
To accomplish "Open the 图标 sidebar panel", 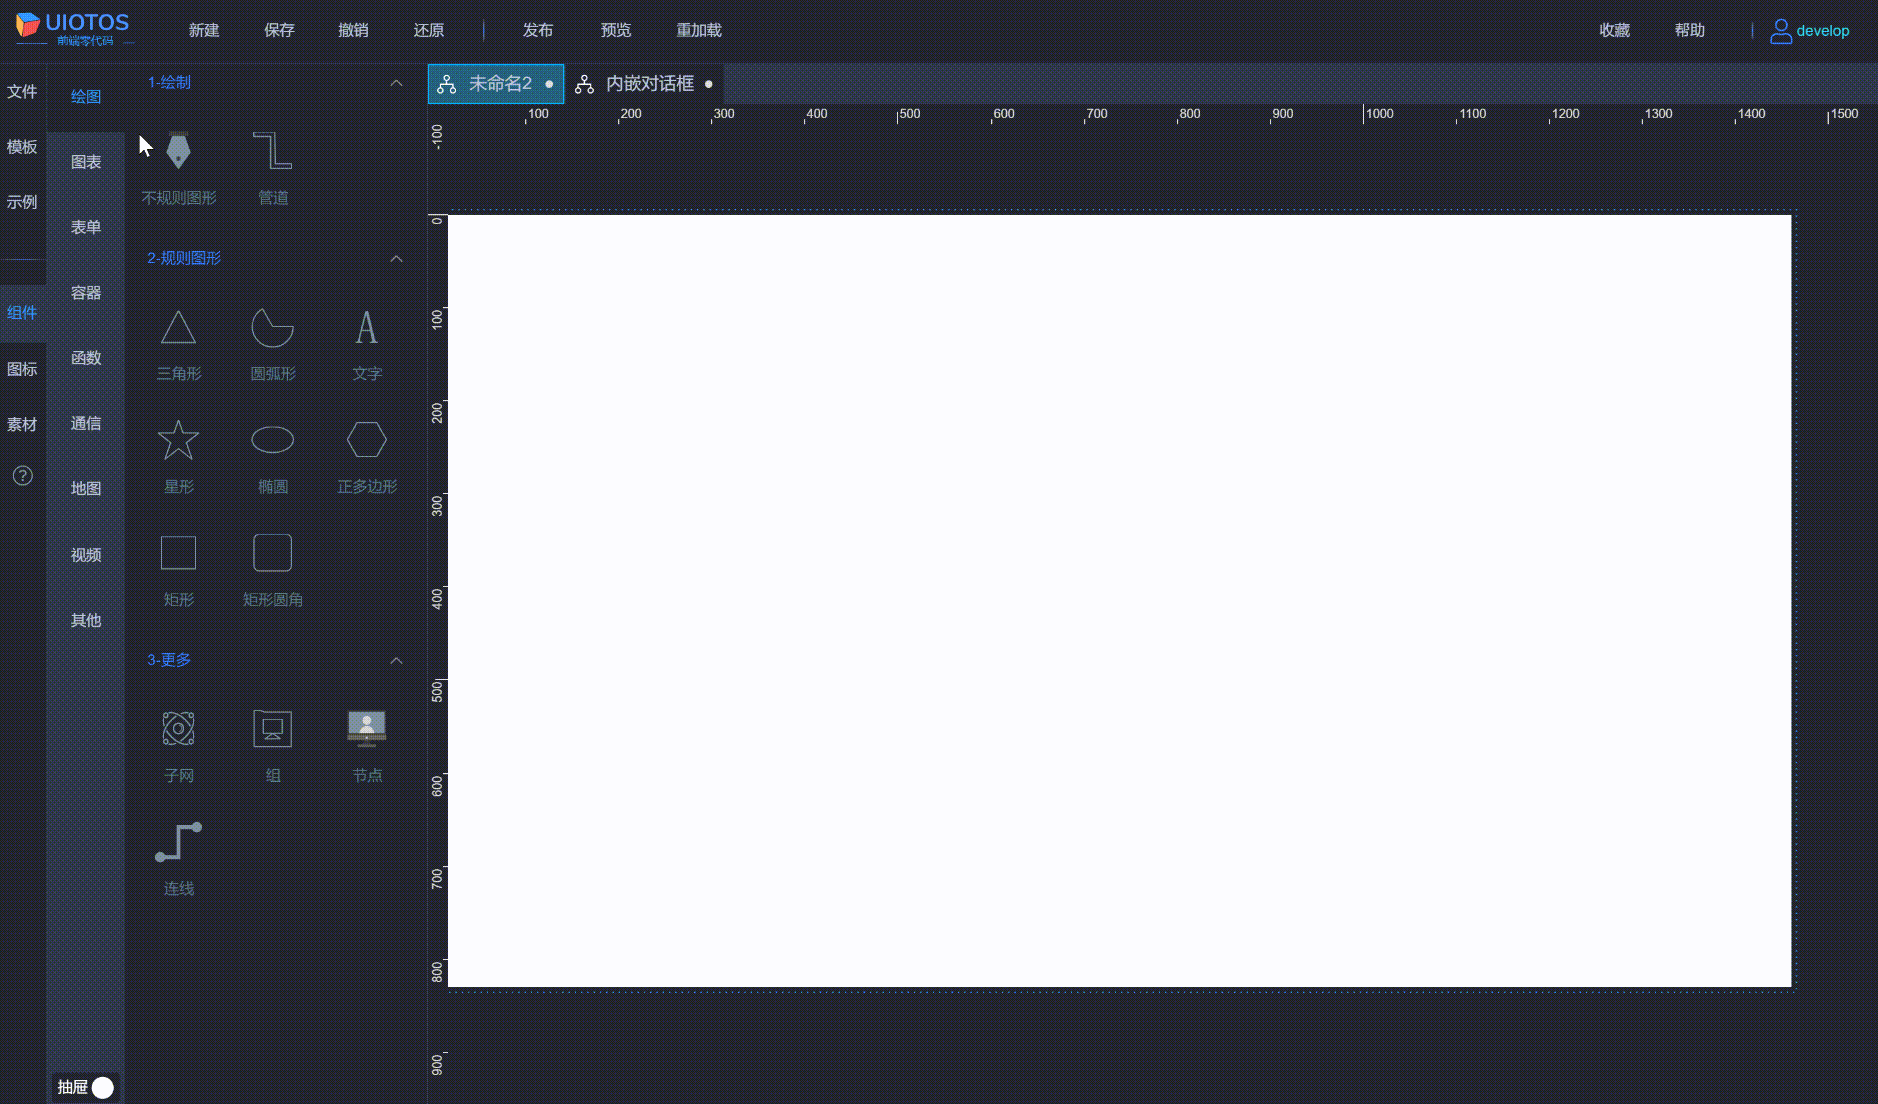I will (x=22, y=369).
